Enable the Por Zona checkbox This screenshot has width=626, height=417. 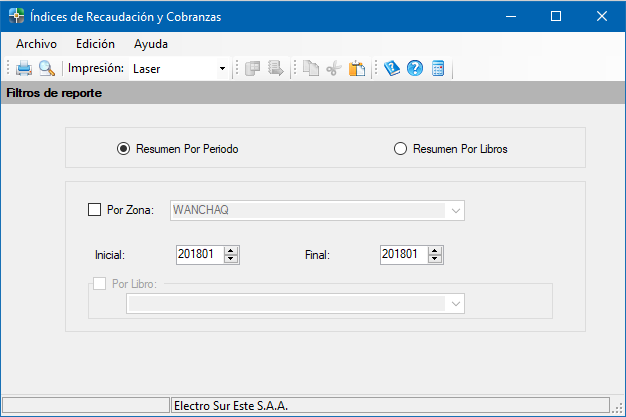(x=94, y=210)
